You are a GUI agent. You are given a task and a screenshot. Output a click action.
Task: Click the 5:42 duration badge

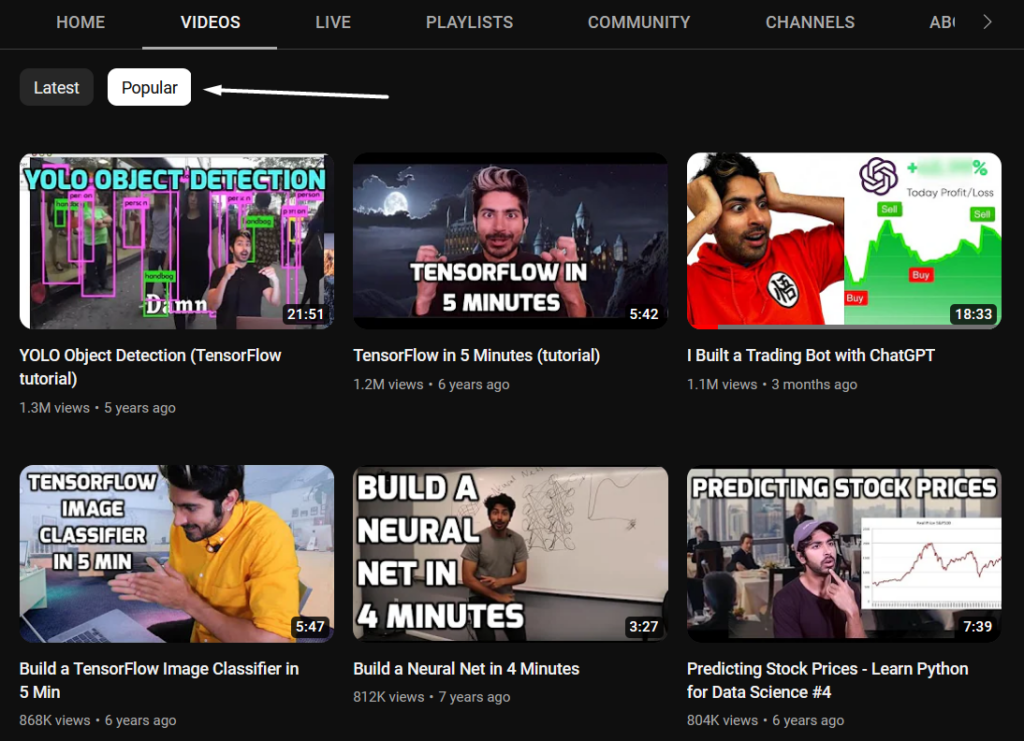[x=643, y=314]
